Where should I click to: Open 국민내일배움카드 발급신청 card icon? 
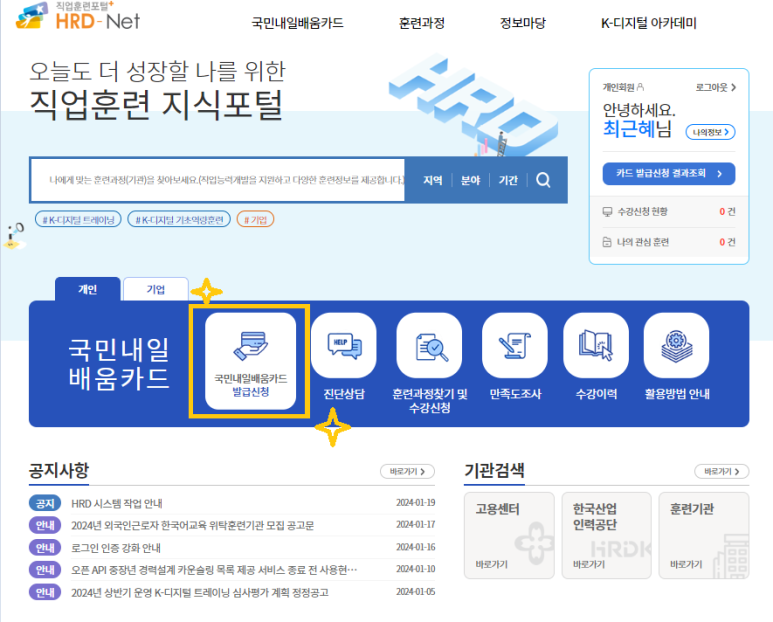pyautogui.click(x=250, y=361)
